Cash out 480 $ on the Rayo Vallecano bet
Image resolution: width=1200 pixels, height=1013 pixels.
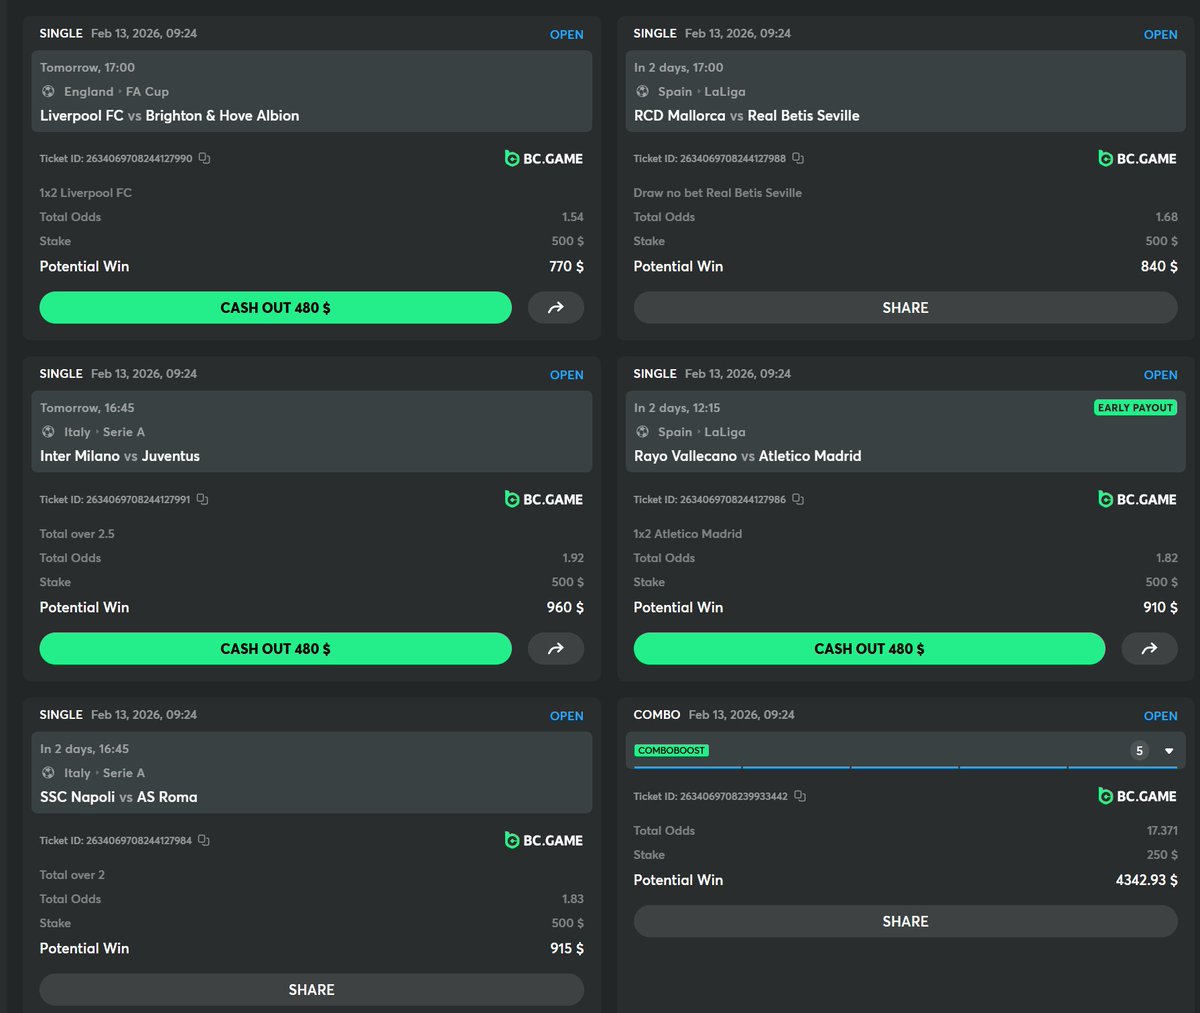[x=869, y=649]
